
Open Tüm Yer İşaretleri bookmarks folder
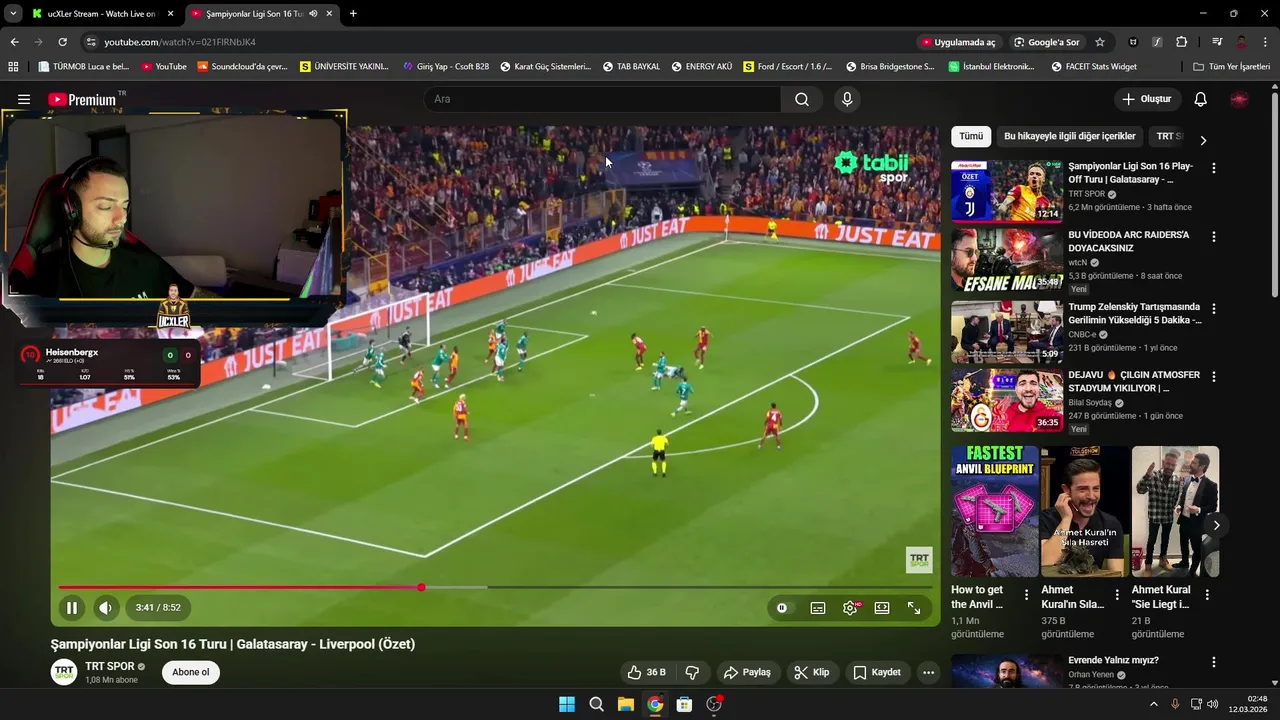click(1231, 67)
